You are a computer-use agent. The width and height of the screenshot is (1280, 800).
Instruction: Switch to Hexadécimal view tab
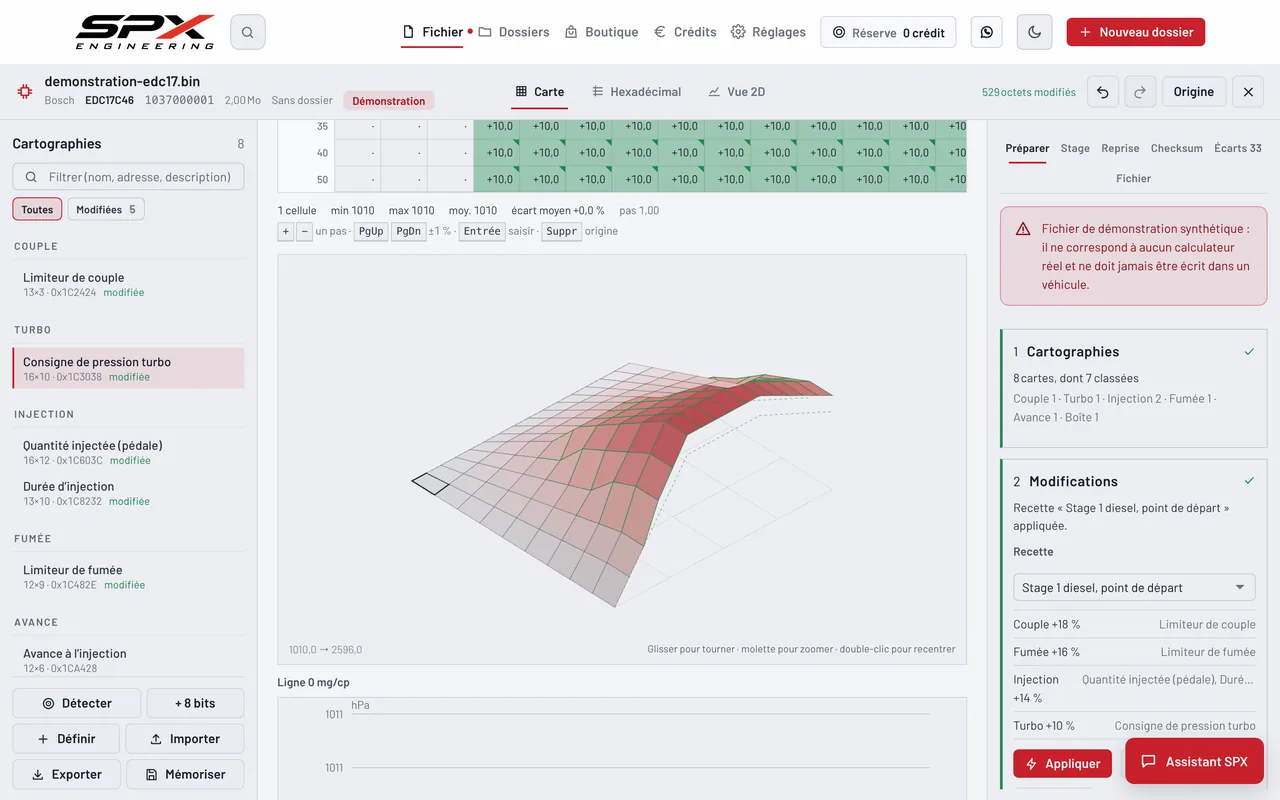(x=637, y=92)
